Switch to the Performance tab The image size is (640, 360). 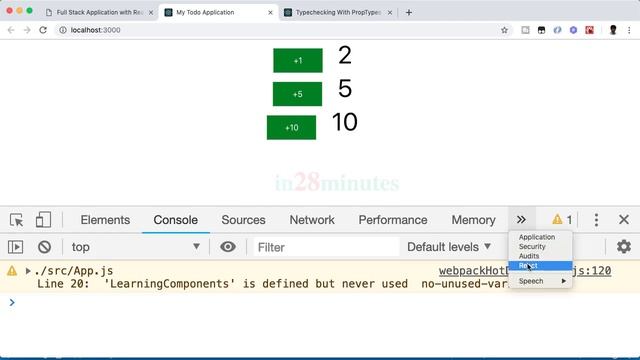393,220
